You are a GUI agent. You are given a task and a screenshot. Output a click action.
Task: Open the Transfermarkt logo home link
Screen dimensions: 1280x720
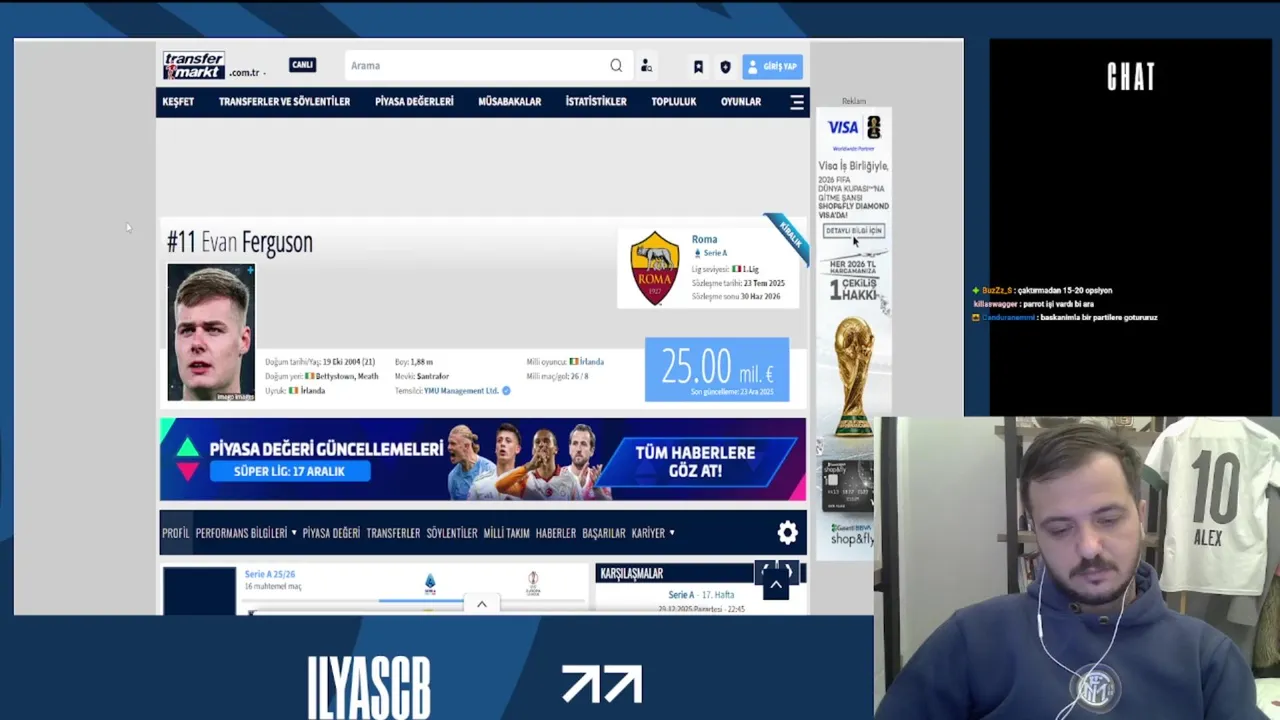(x=194, y=65)
